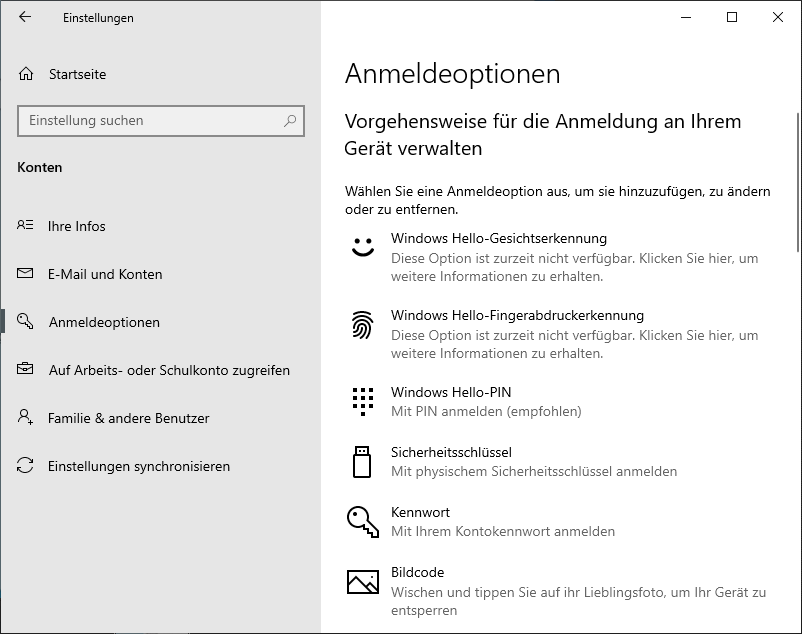Click the back arrow in Einstellungen
Screen dimensions: 802x634
tap(25, 17)
